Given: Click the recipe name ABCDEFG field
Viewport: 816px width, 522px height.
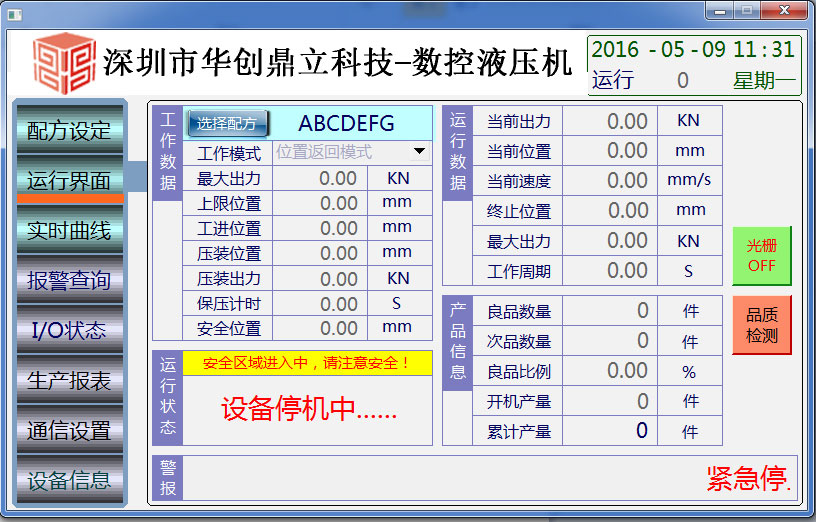Looking at the screenshot, I should [346, 123].
